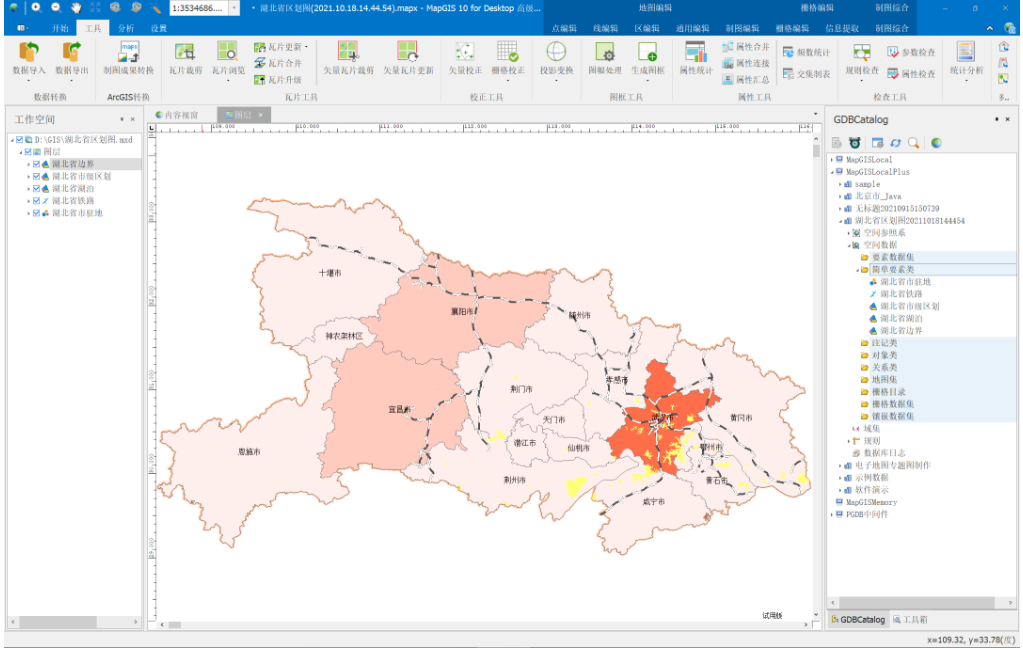Click 属性连接 attribute join tool
1023x650 pixels.
tap(746, 63)
